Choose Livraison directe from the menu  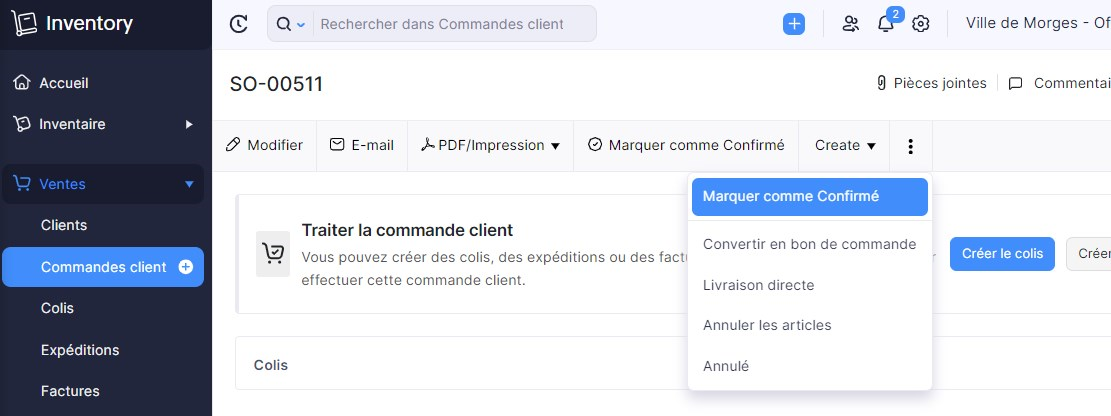(809, 286)
